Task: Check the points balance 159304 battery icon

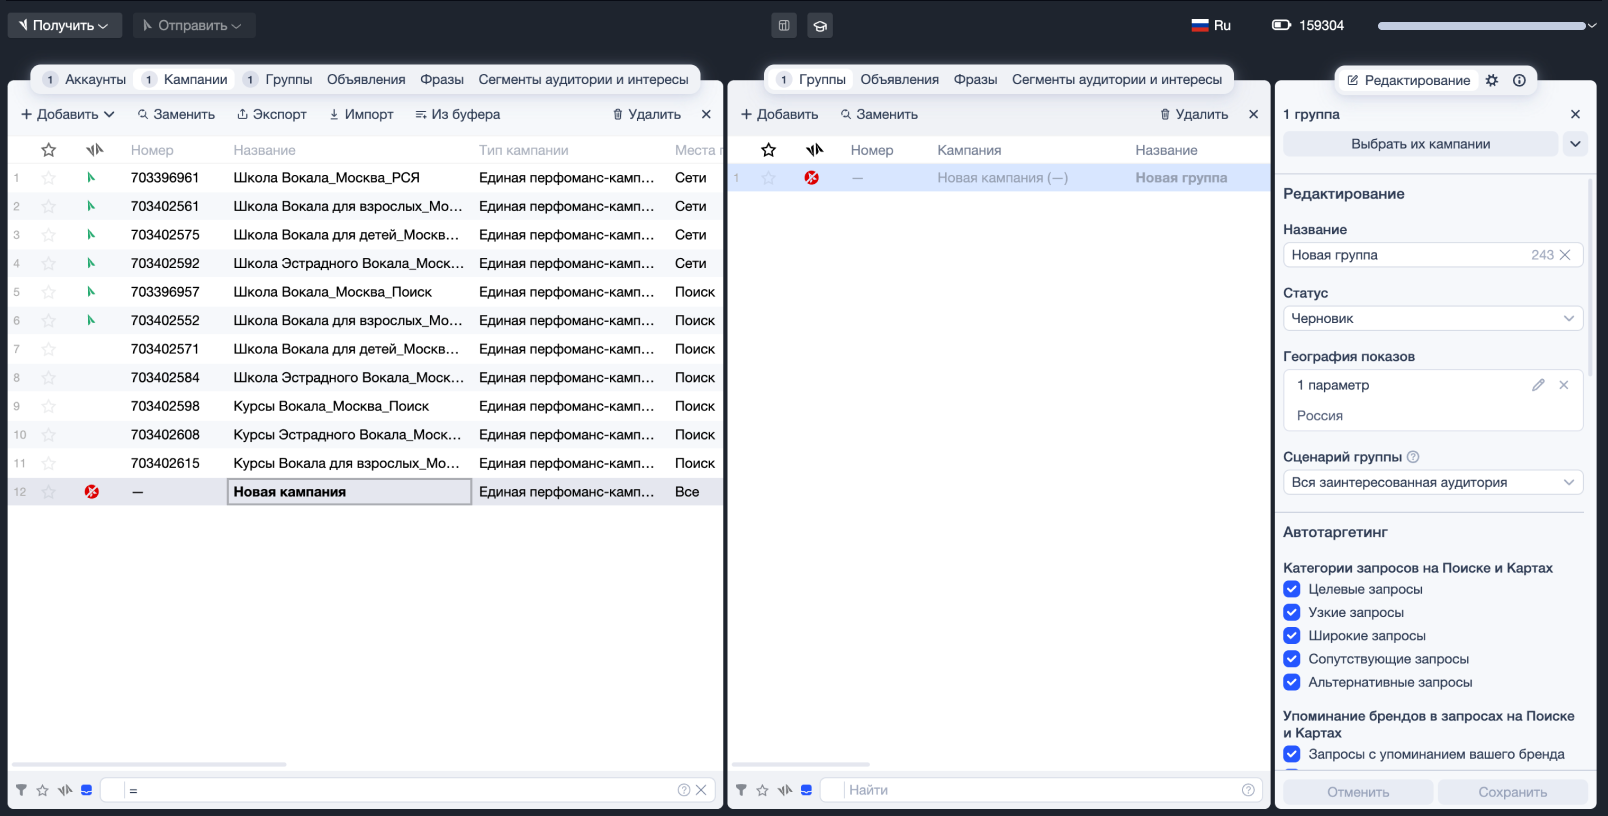Action: coord(1281,25)
